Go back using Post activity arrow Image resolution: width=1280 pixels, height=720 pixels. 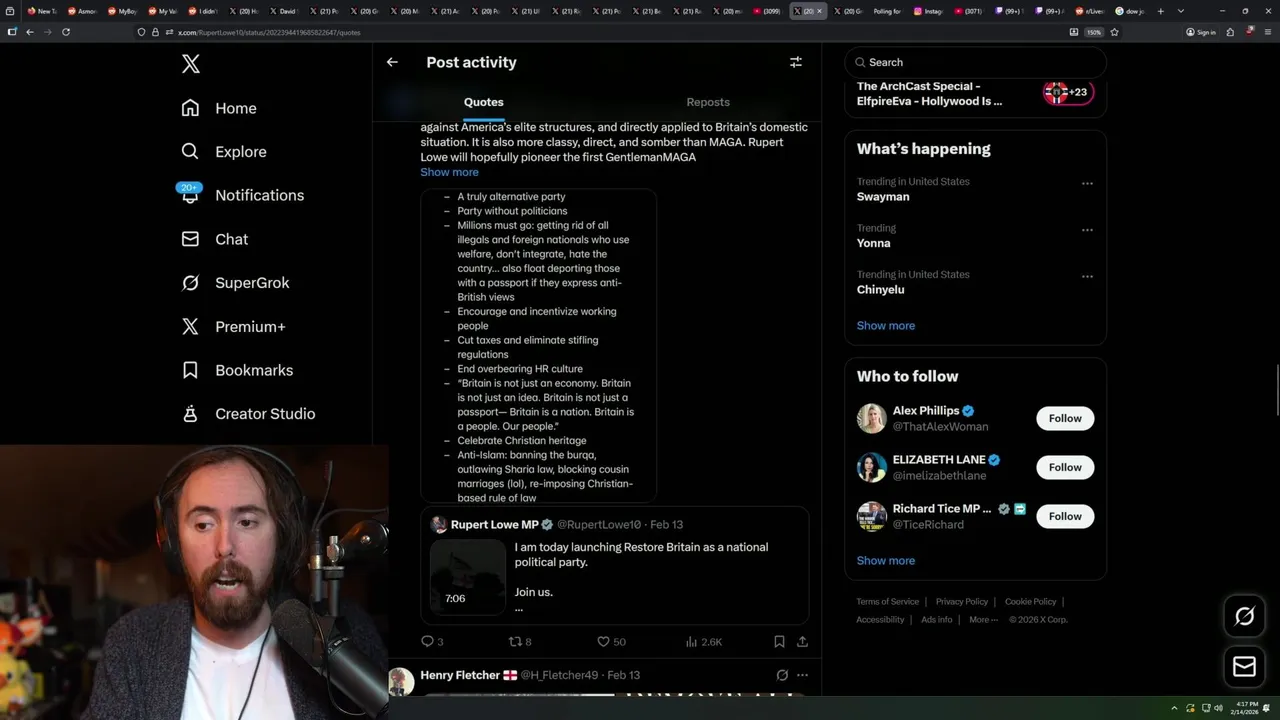(392, 62)
